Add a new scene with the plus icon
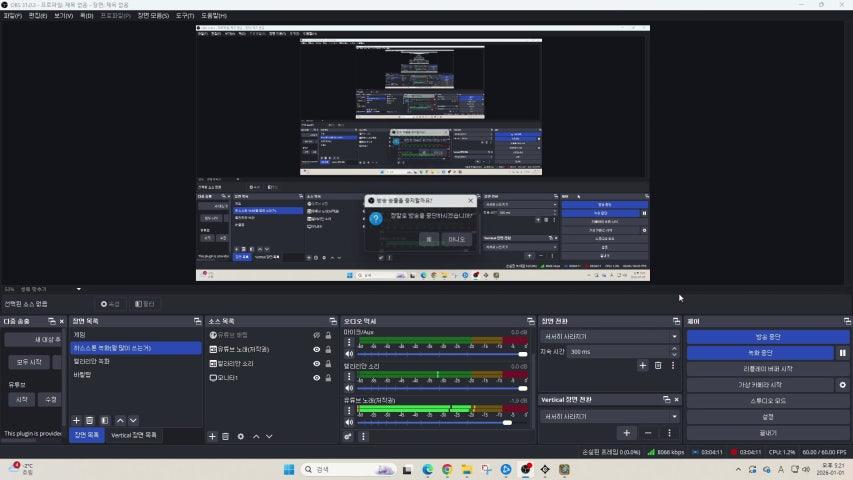Screen dimensions: 853x480 tap(76, 420)
